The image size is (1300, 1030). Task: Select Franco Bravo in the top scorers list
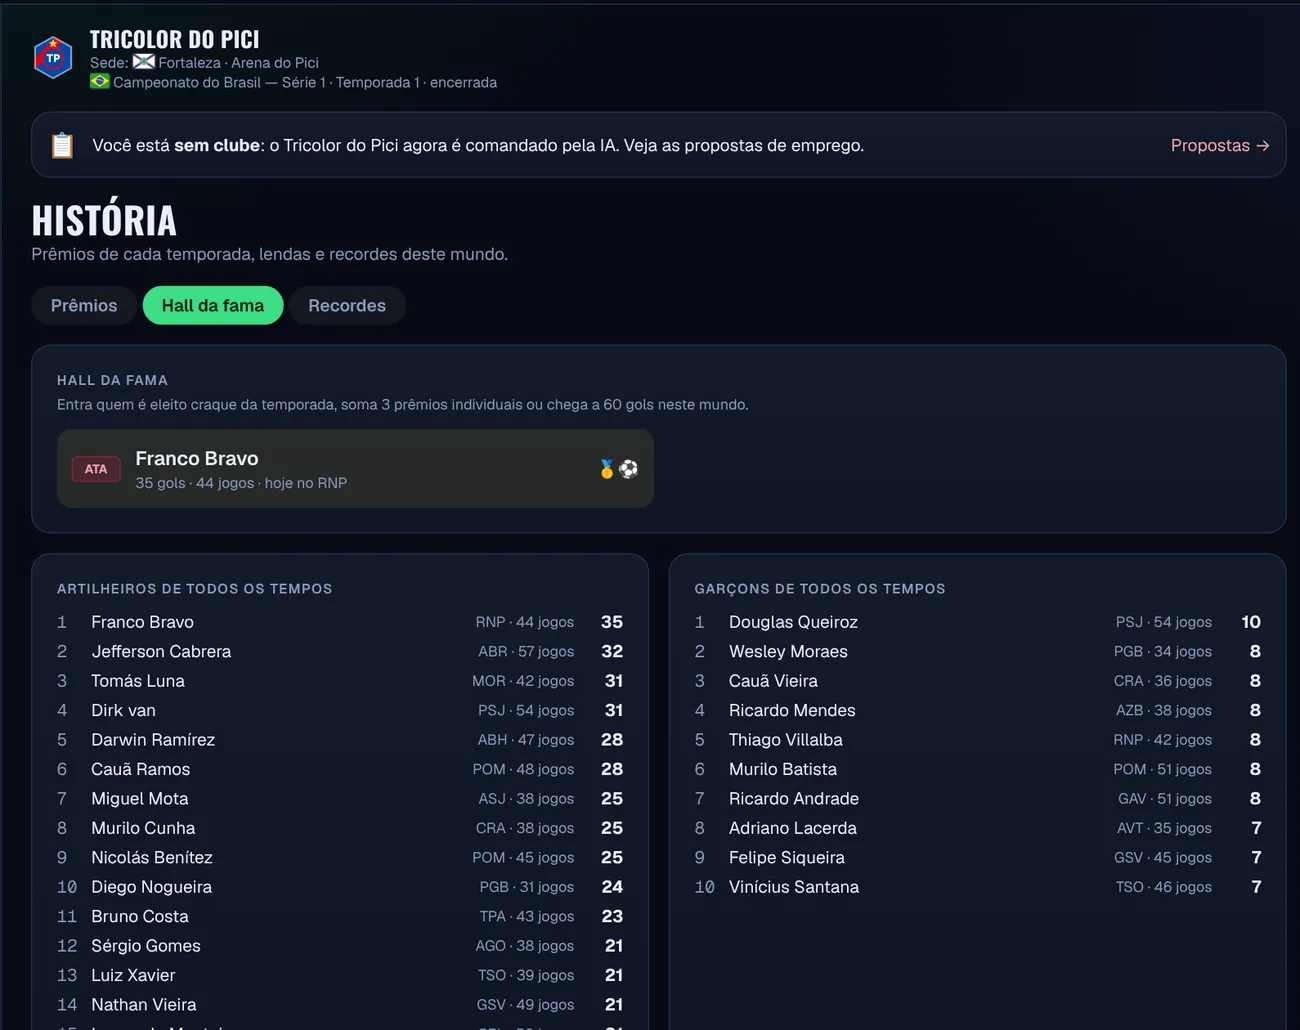pos(340,622)
